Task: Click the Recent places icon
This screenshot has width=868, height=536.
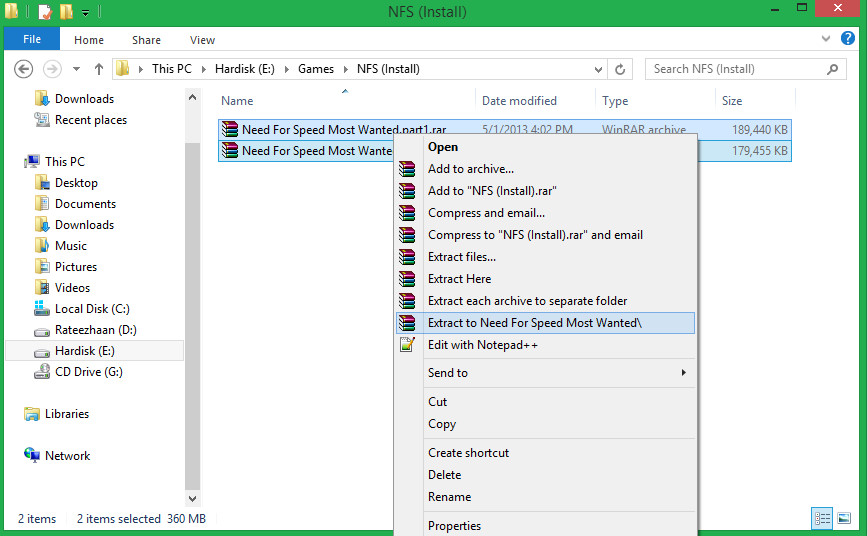Action: [42, 120]
